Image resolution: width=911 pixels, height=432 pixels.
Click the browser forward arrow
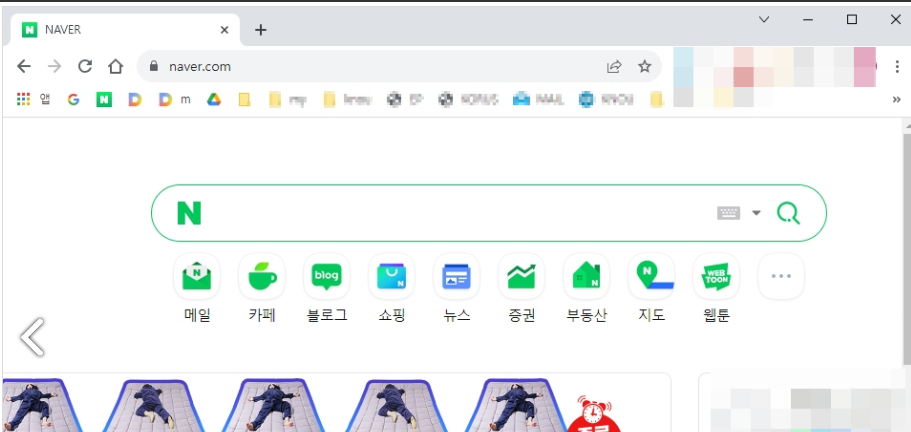click(55, 66)
